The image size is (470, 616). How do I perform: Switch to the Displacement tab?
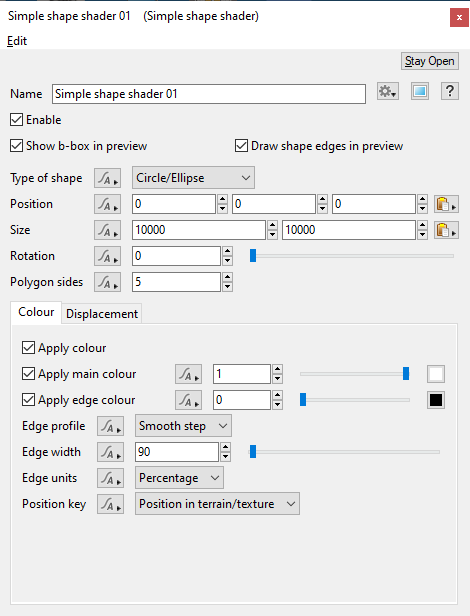click(102, 314)
